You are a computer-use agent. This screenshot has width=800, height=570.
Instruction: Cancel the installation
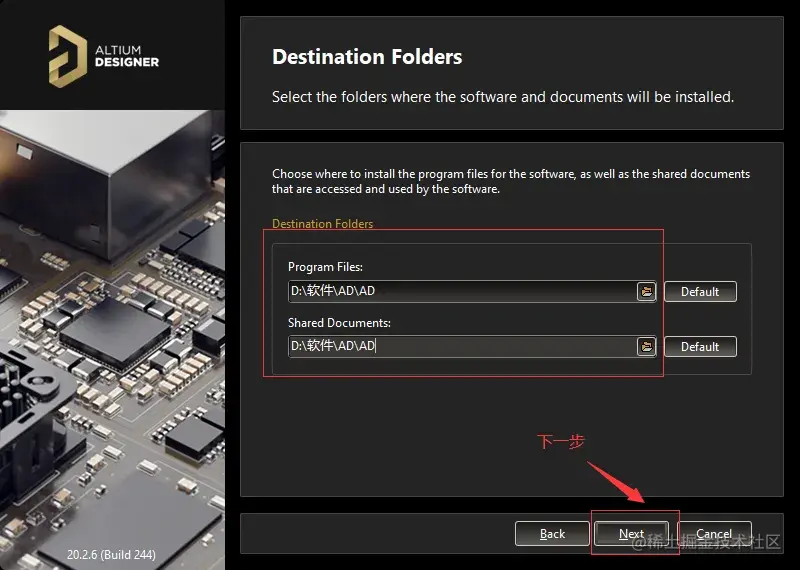click(714, 534)
